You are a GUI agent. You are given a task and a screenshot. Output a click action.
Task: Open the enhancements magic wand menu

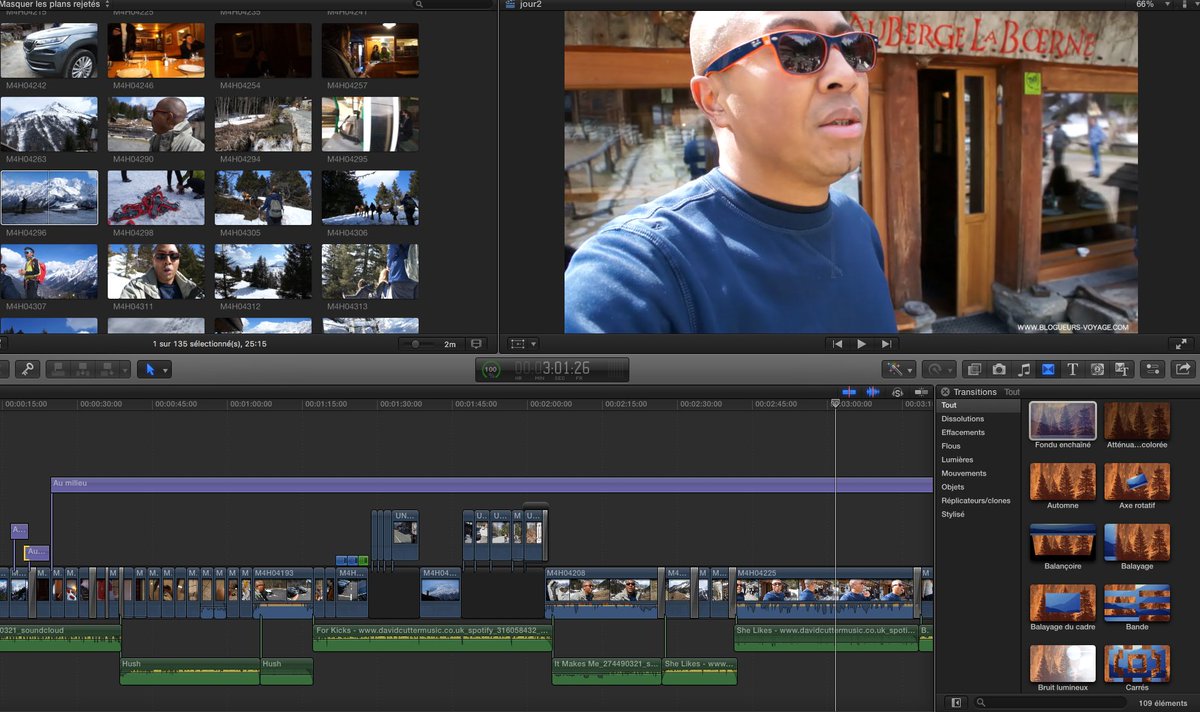click(898, 369)
